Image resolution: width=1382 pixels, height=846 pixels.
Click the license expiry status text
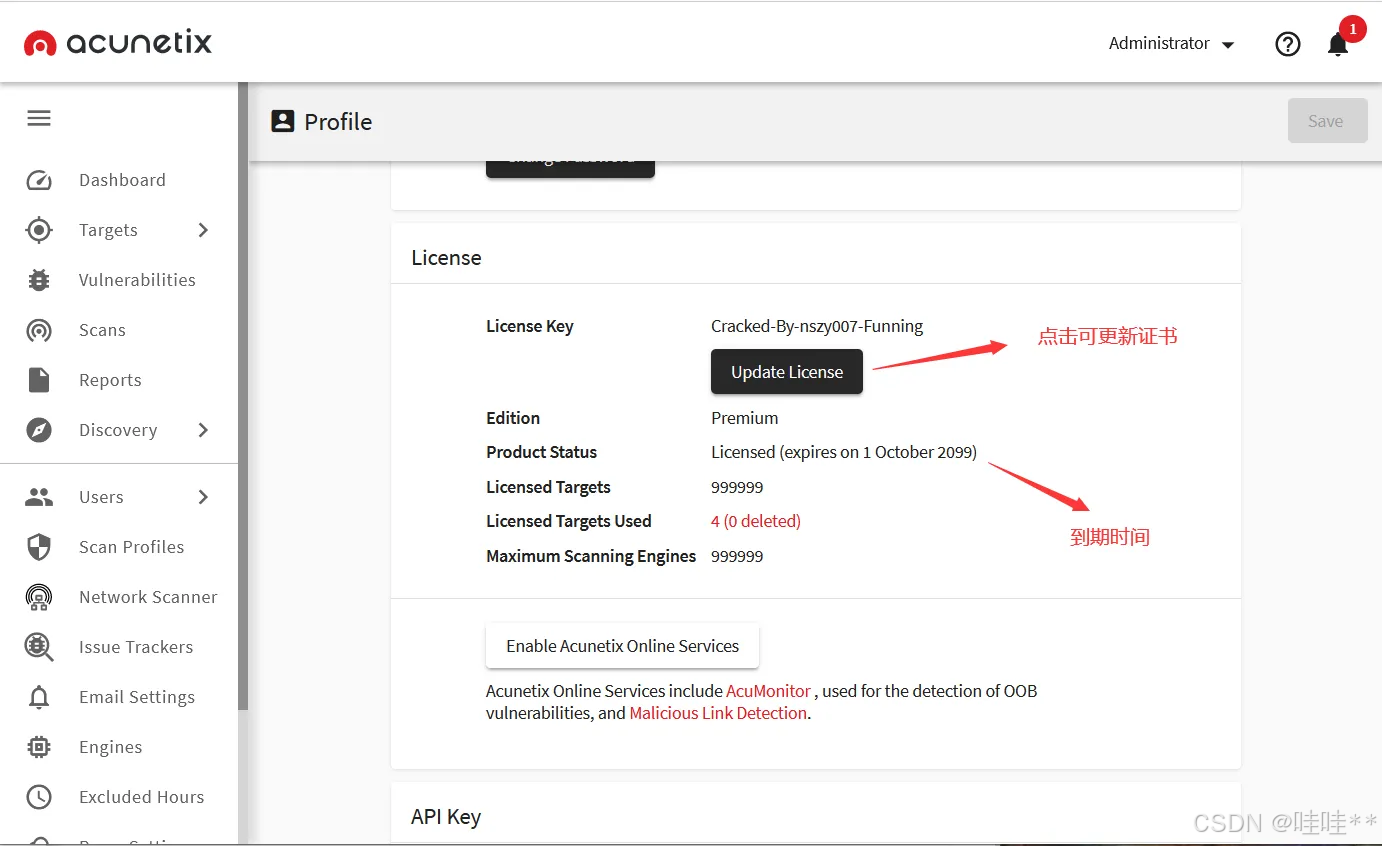click(x=844, y=452)
